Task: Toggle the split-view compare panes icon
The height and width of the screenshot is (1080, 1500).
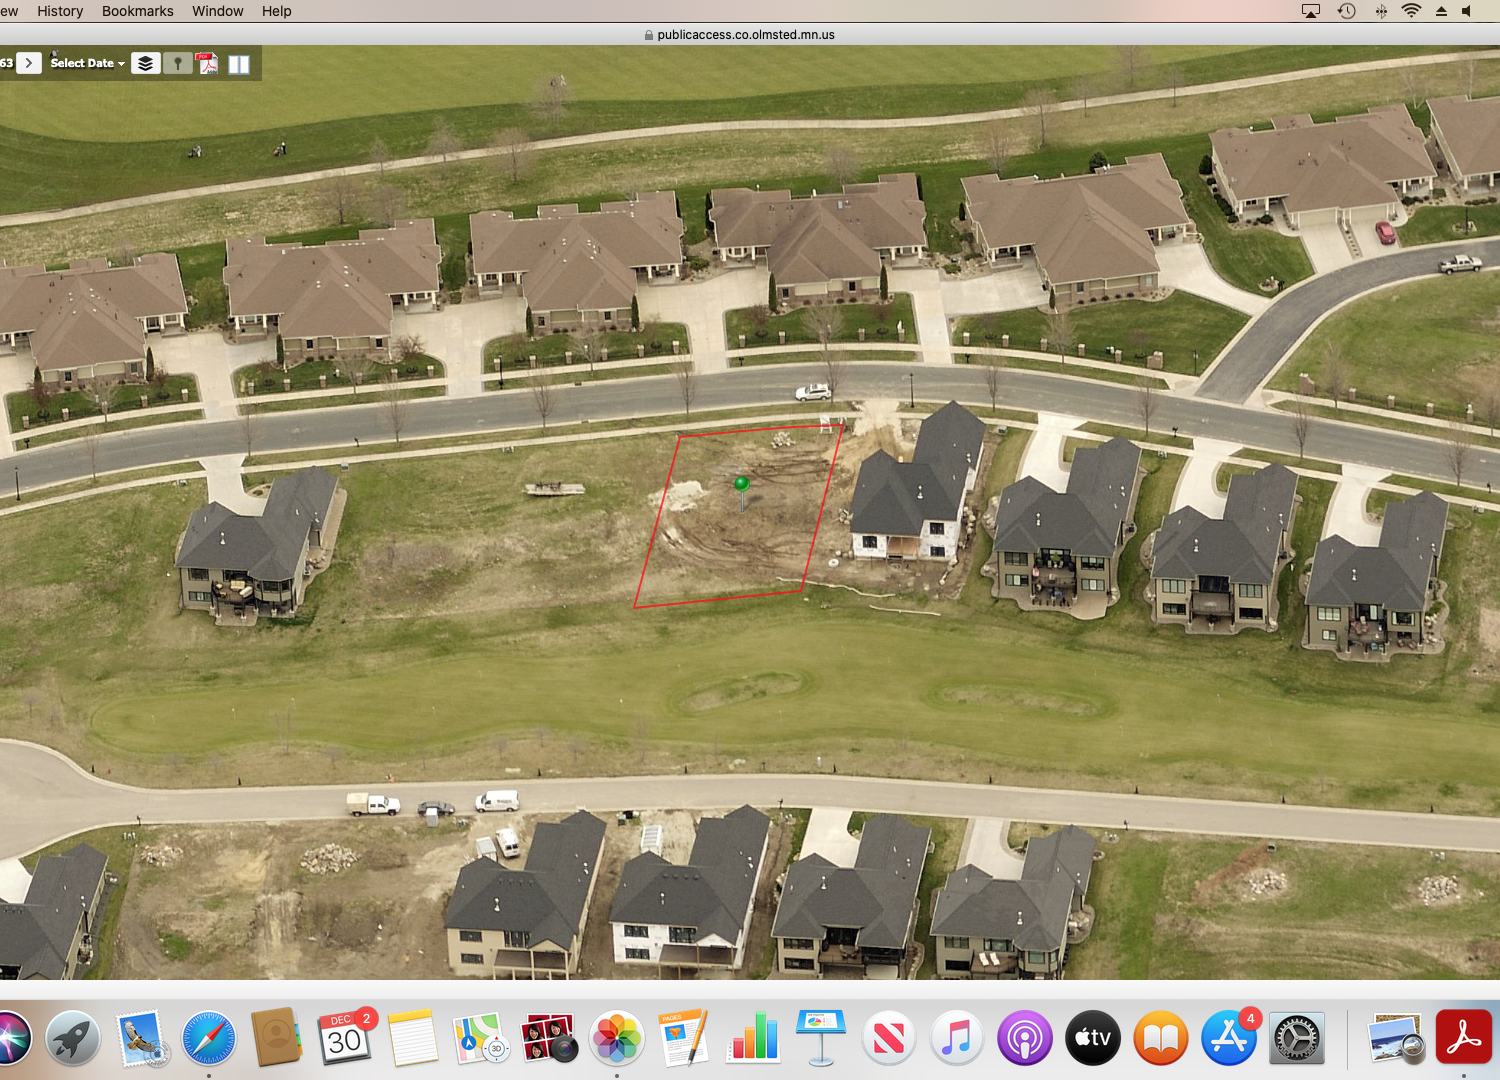Action: [x=239, y=64]
